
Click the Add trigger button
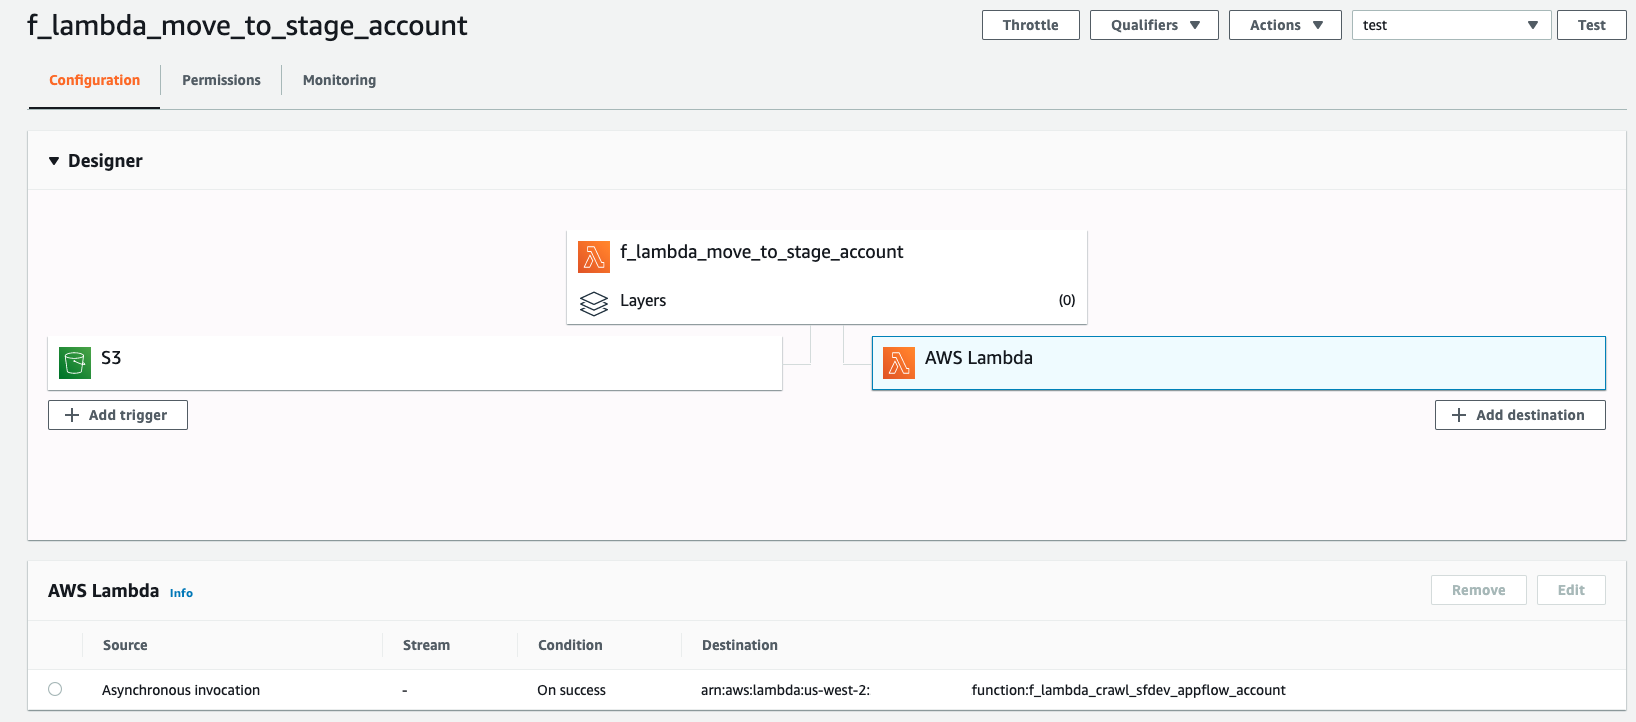118,415
